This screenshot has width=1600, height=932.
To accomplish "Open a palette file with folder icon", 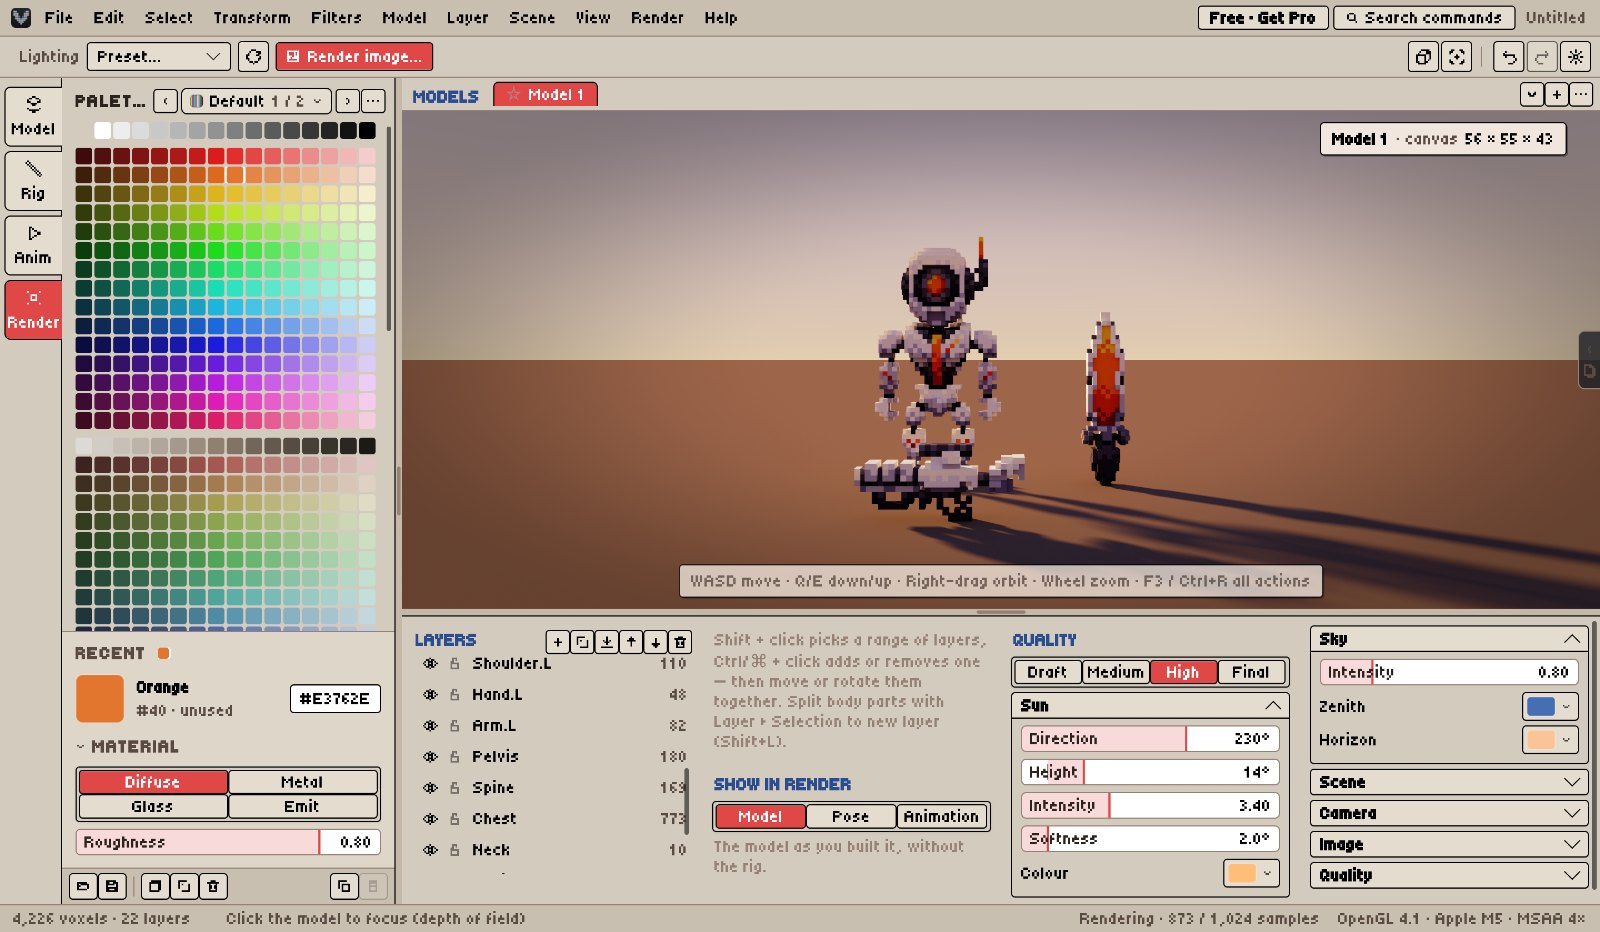I will click(x=83, y=886).
